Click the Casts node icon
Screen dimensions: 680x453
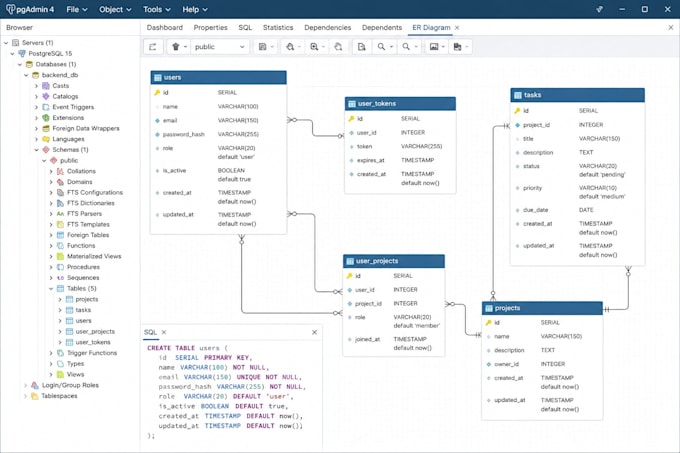[46, 85]
